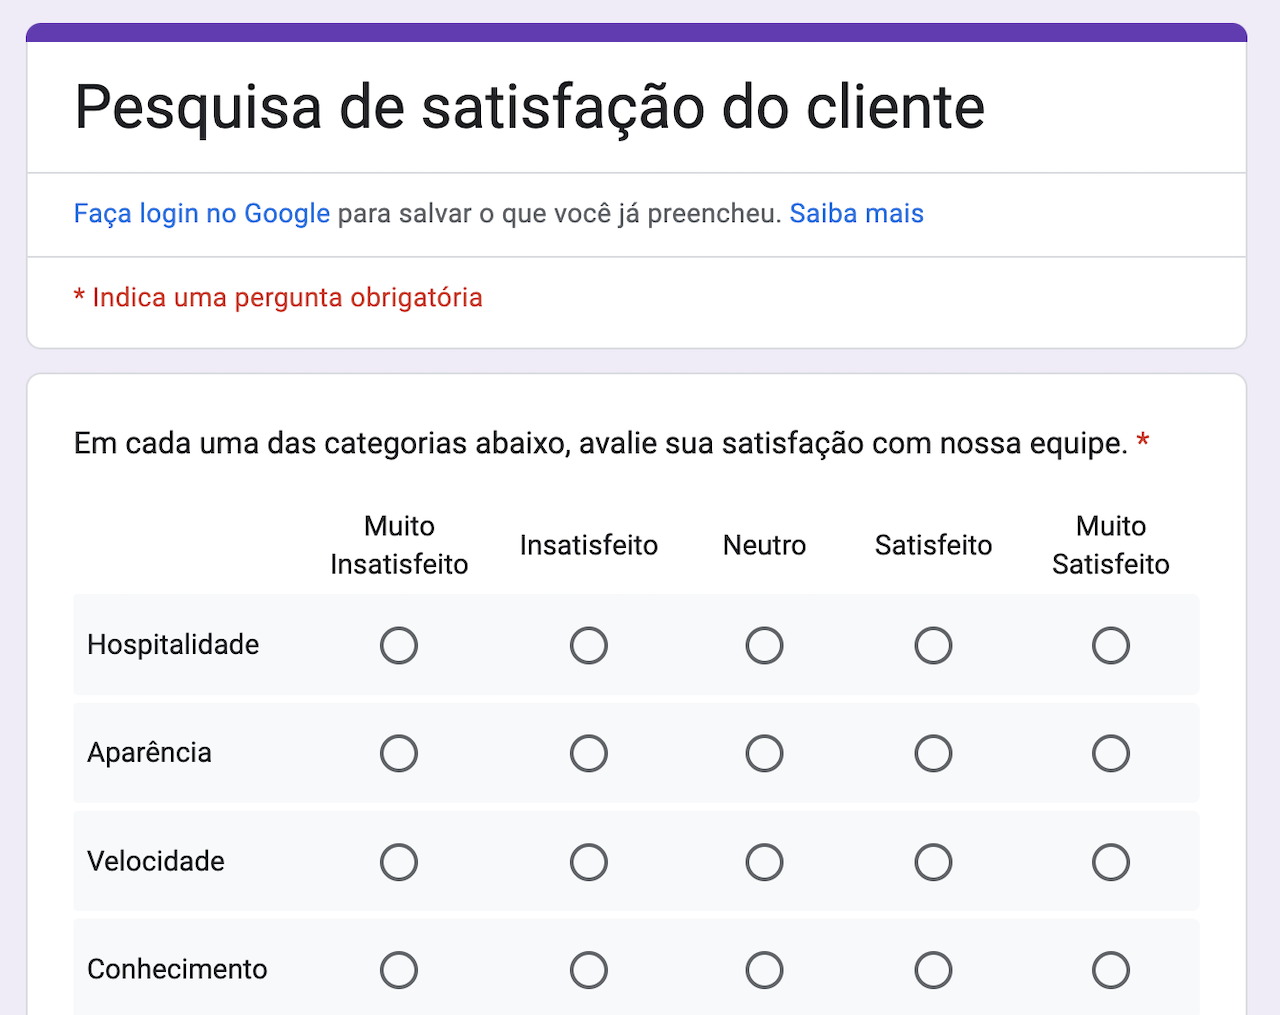The height and width of the screenshot is (1015, 1280).
Task: Select Muito Insatisfeito for Conhecimento
Action: 399,970
